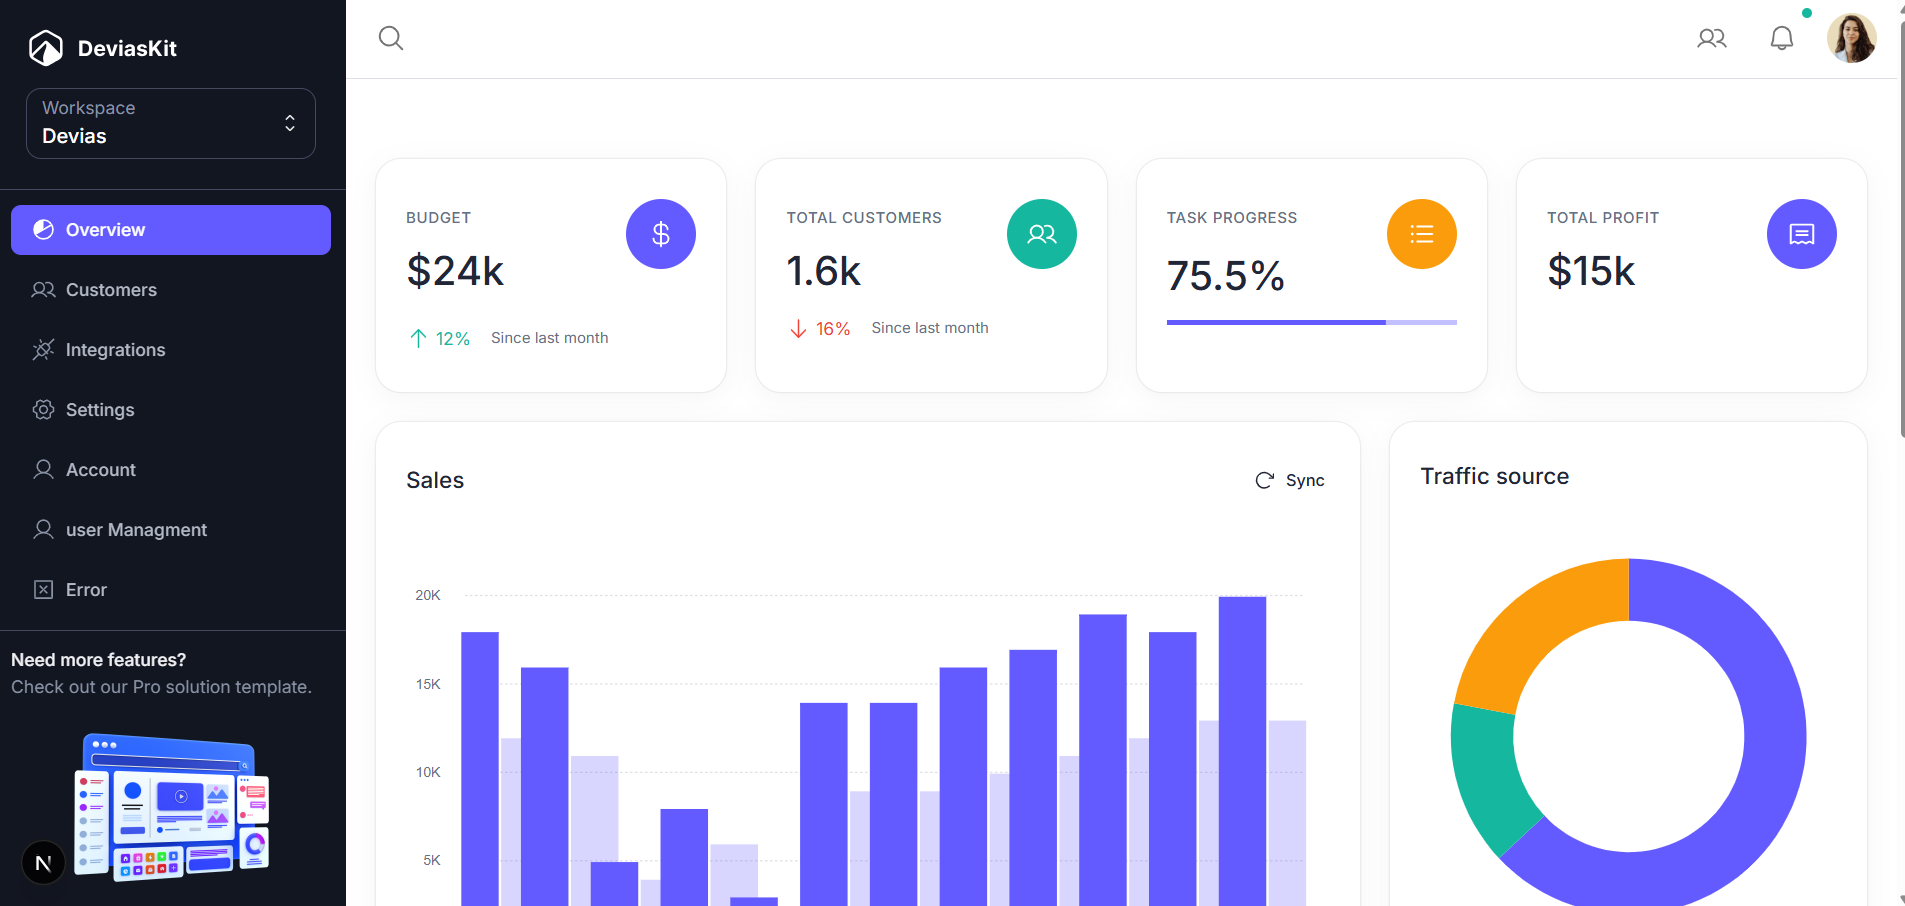The height and width of the screenshot is (906, 1905).
Task: Click the list icon on Task Progress card
Action: pos(1422,233)
